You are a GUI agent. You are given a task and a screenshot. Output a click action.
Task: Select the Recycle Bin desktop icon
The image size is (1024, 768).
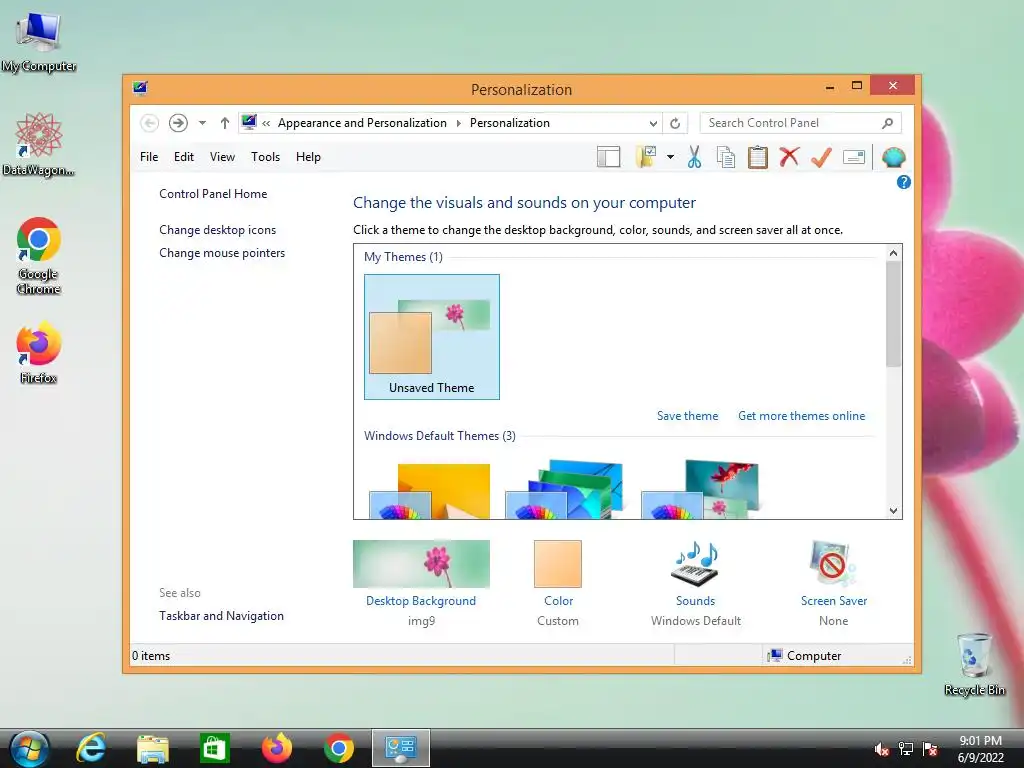(974, 664)
